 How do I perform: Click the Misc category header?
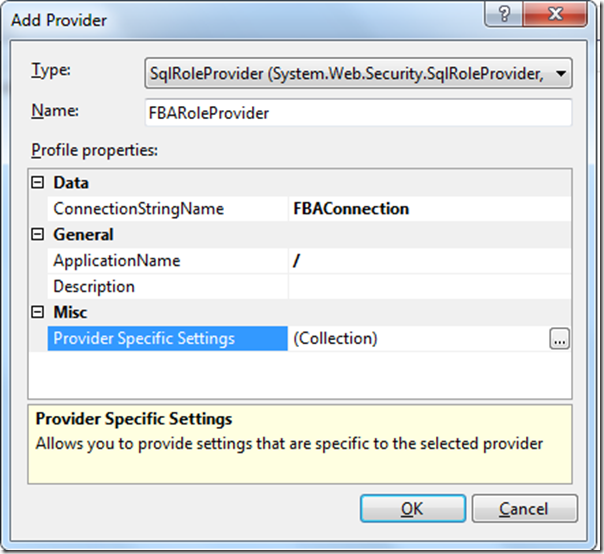coord(71,313)
